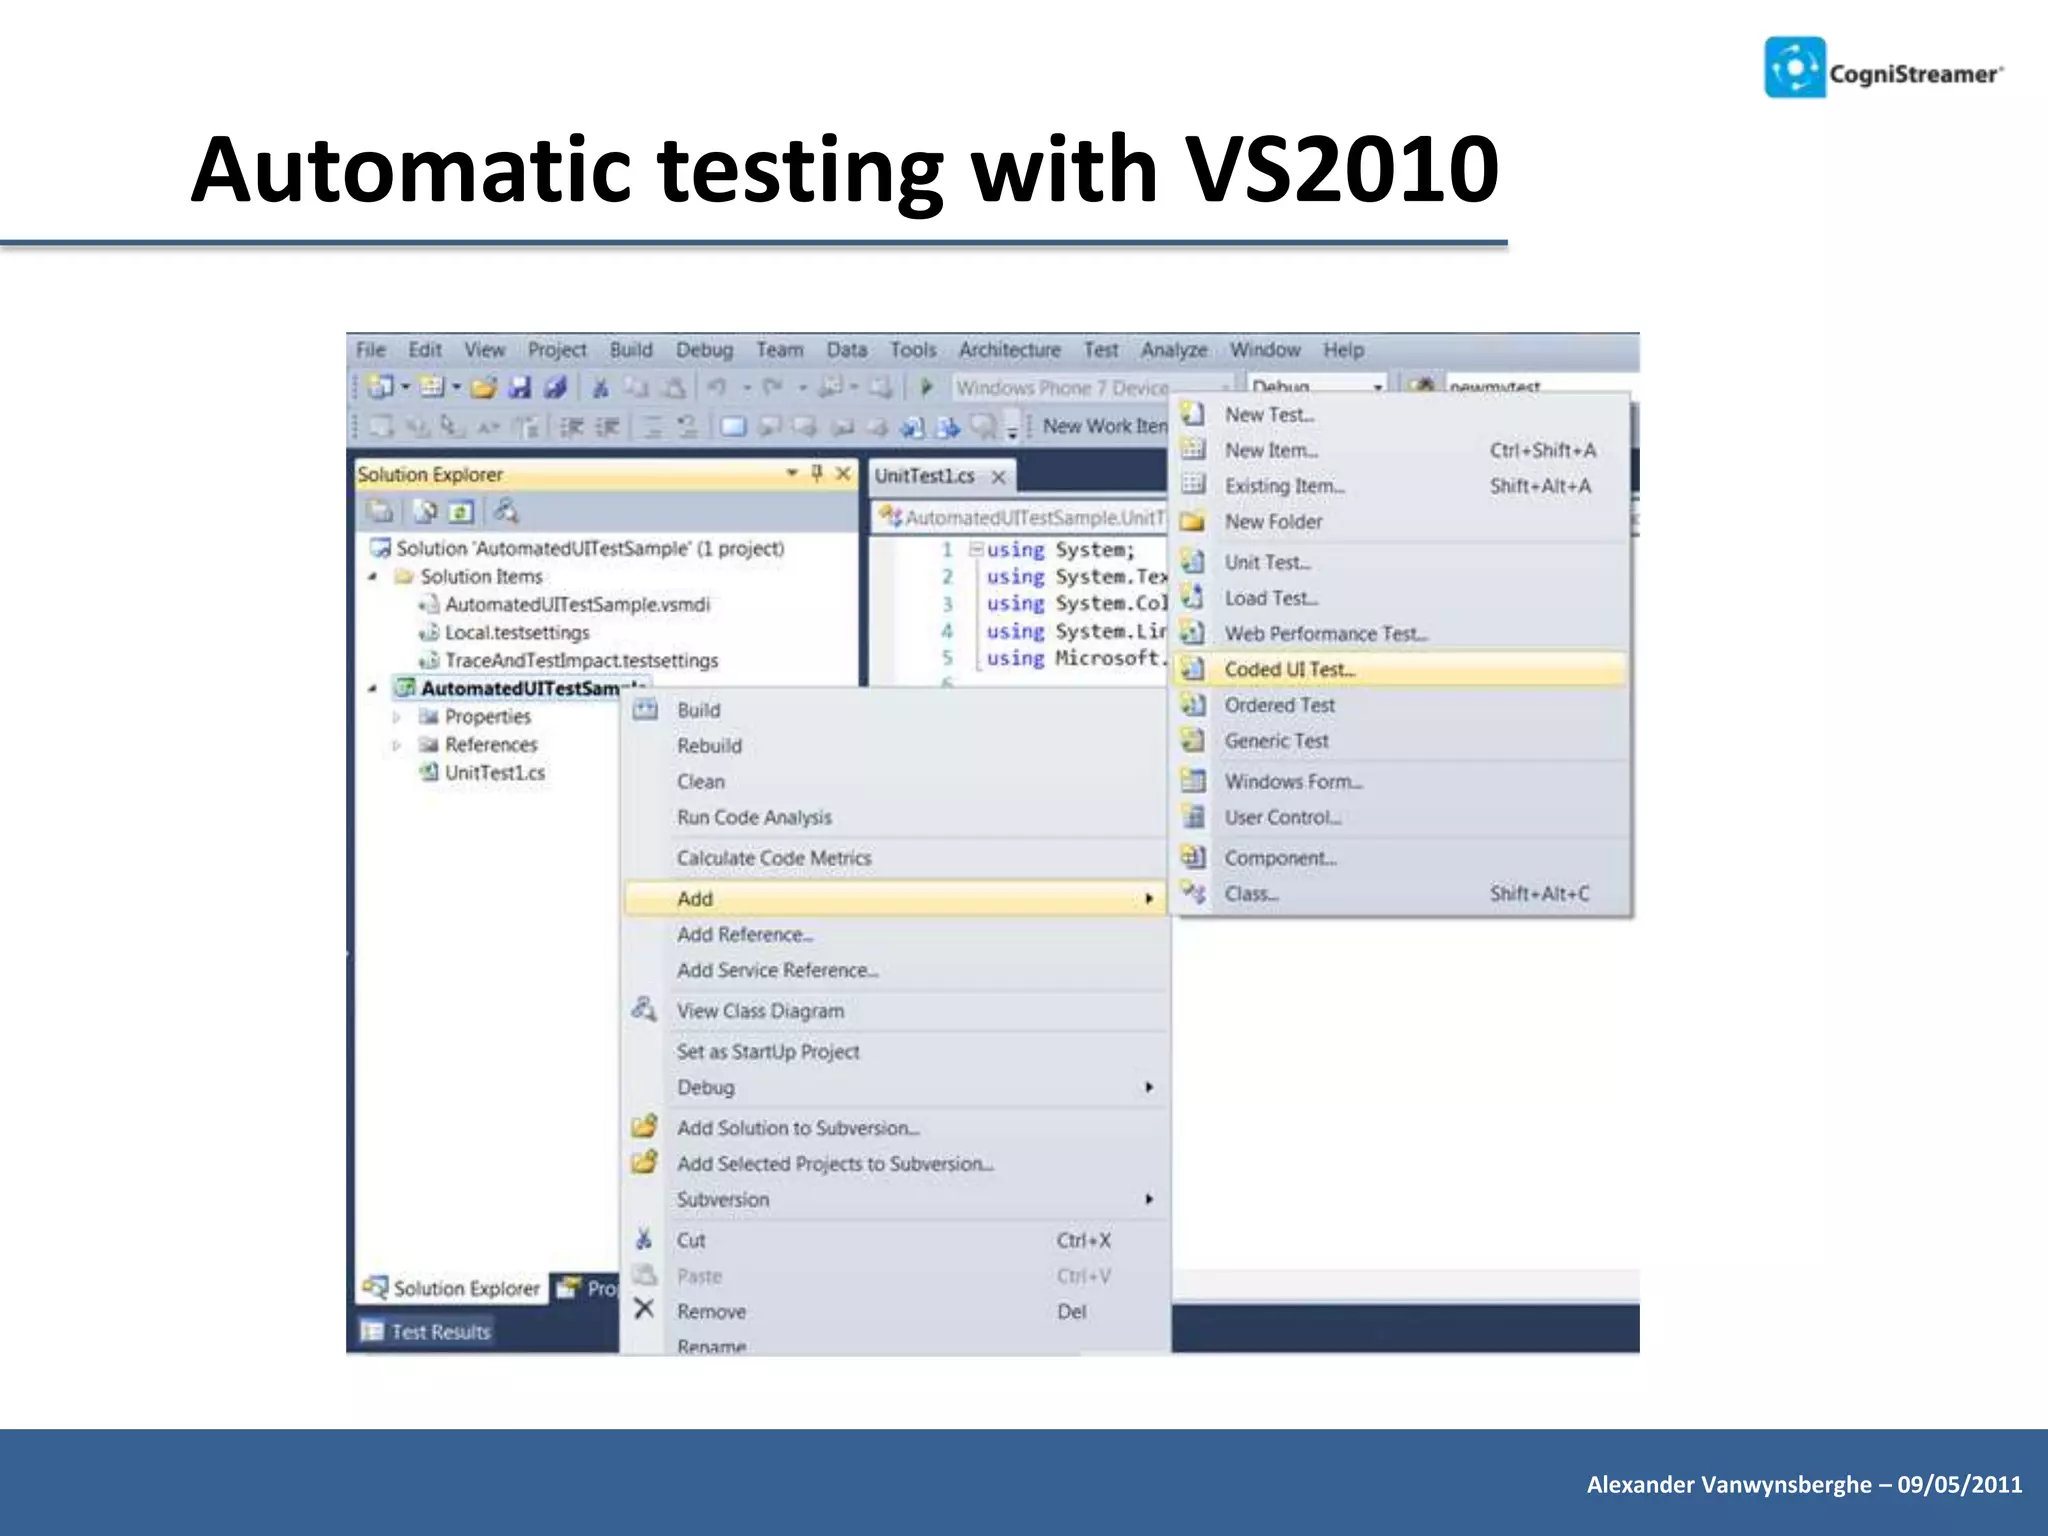Open the New Project icon dropdown arrow
Screen dimensions: 2048x1536
click(405, 387)
